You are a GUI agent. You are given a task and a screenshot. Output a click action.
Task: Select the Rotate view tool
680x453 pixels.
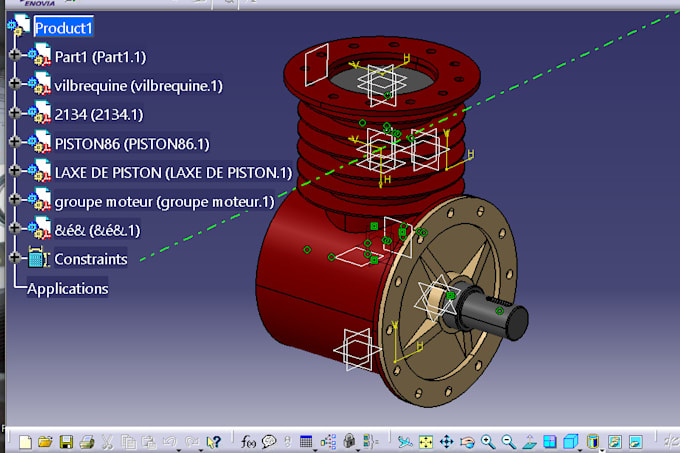point(468,442)
